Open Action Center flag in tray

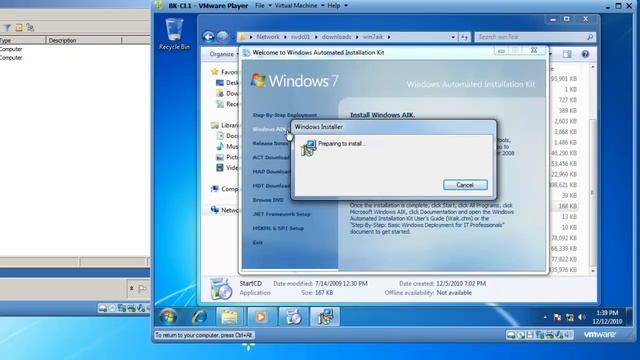coord(557,317)
